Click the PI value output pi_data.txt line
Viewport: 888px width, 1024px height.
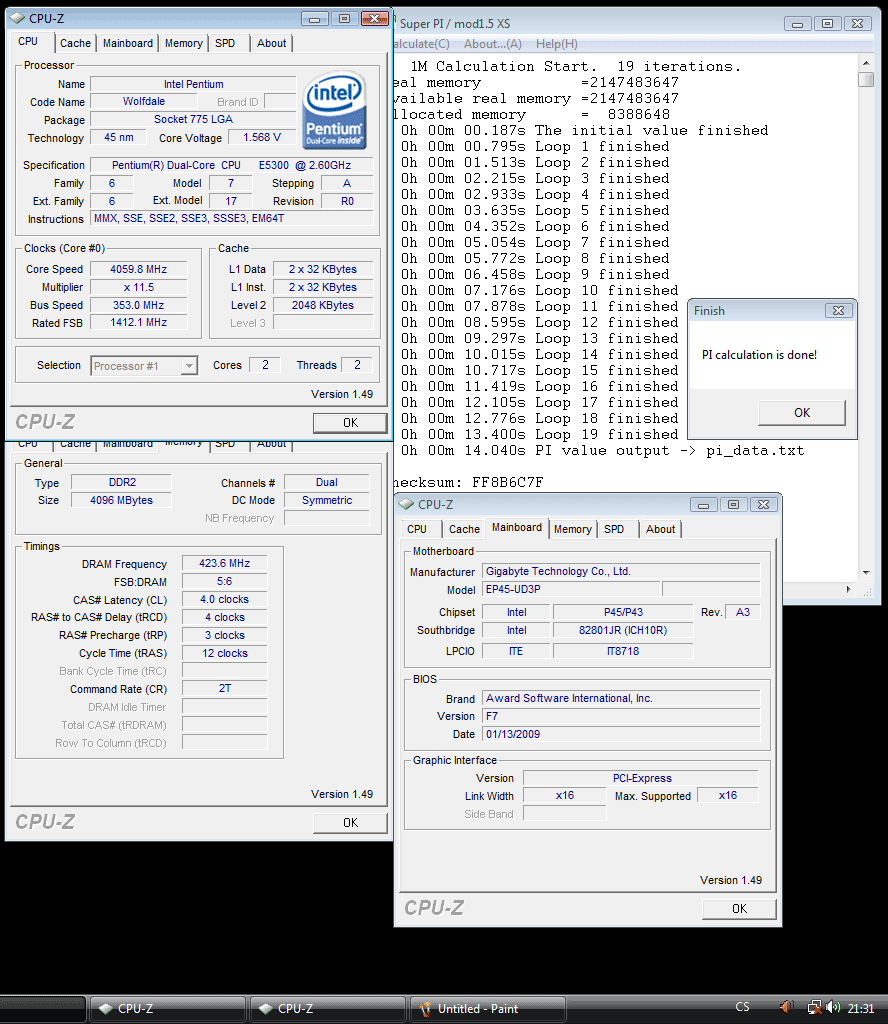(x=602, y=451)
